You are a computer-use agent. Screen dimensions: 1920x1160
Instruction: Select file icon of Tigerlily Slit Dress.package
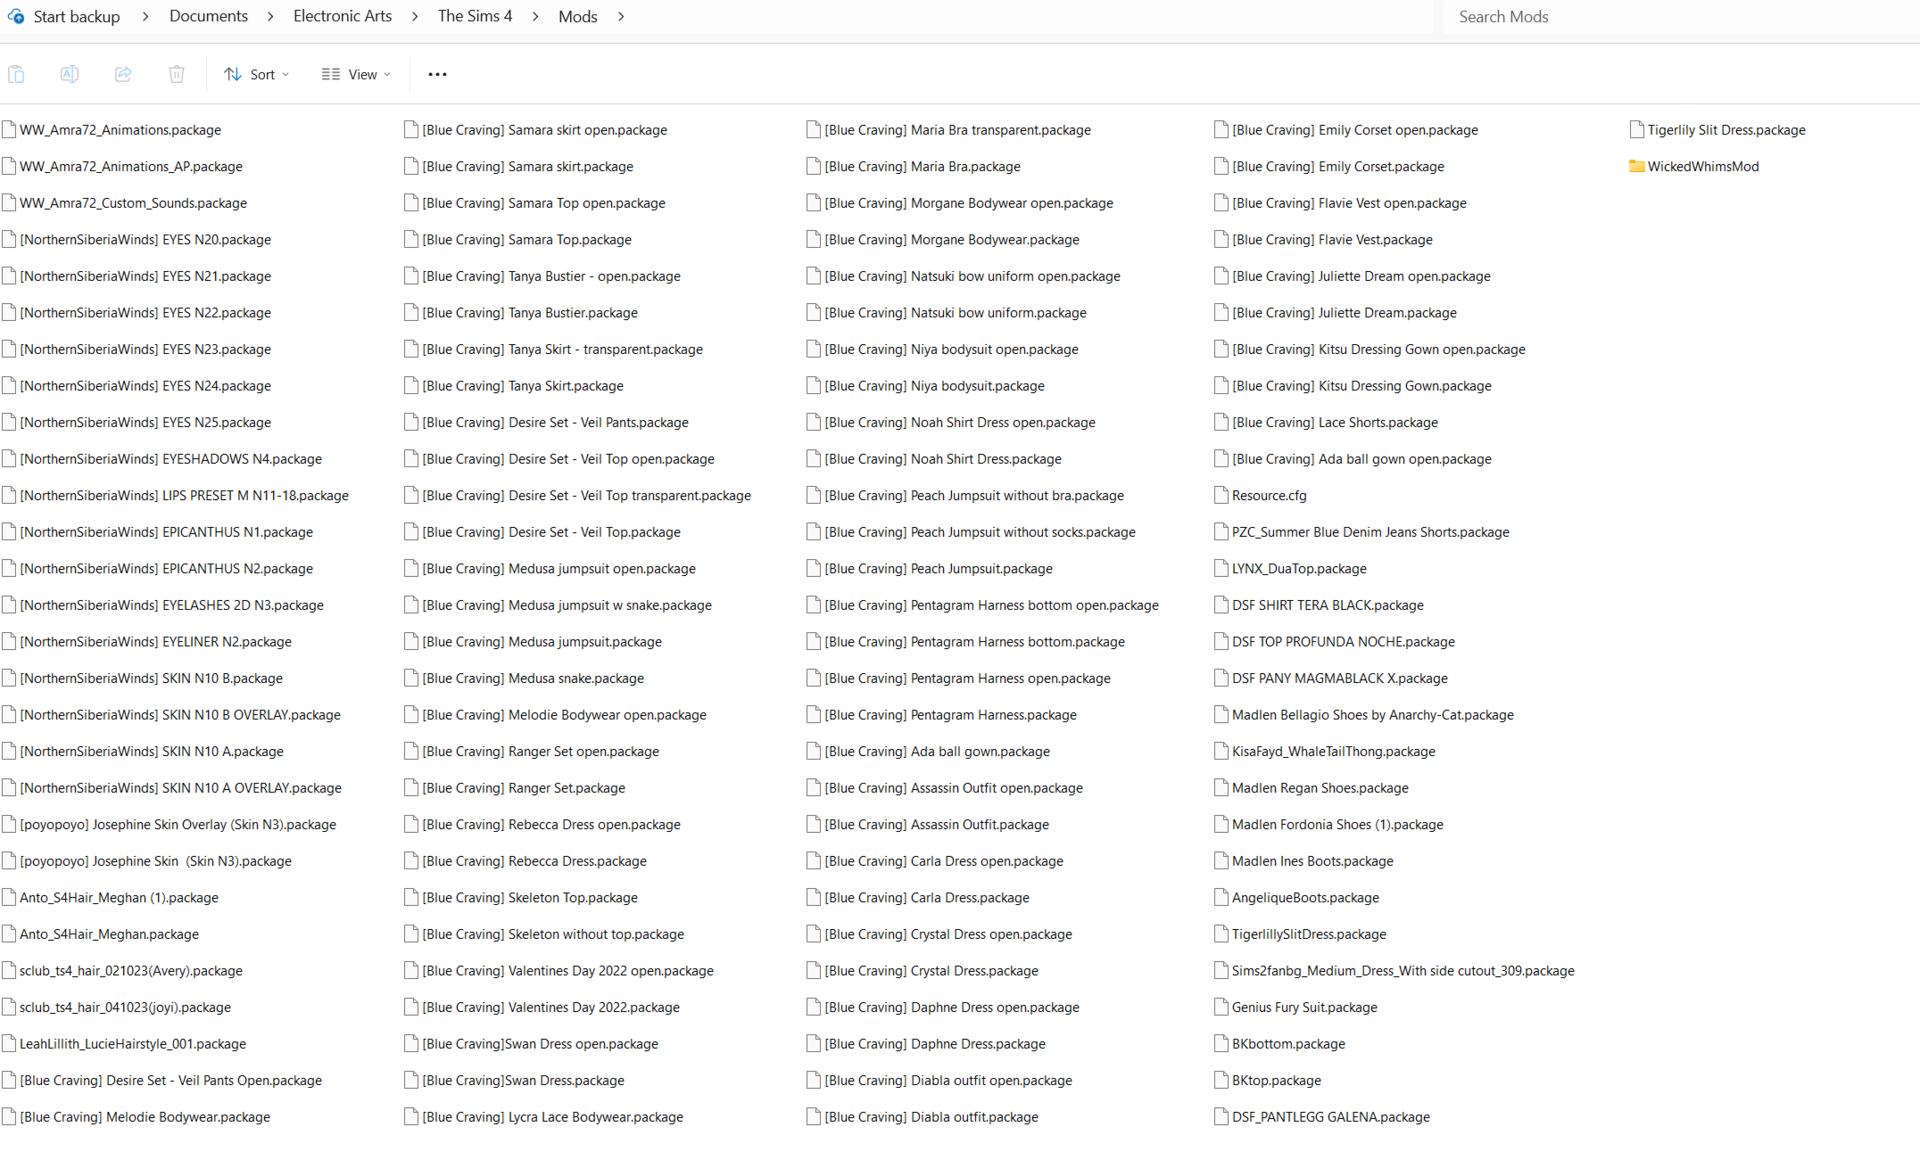[1636, 129]
